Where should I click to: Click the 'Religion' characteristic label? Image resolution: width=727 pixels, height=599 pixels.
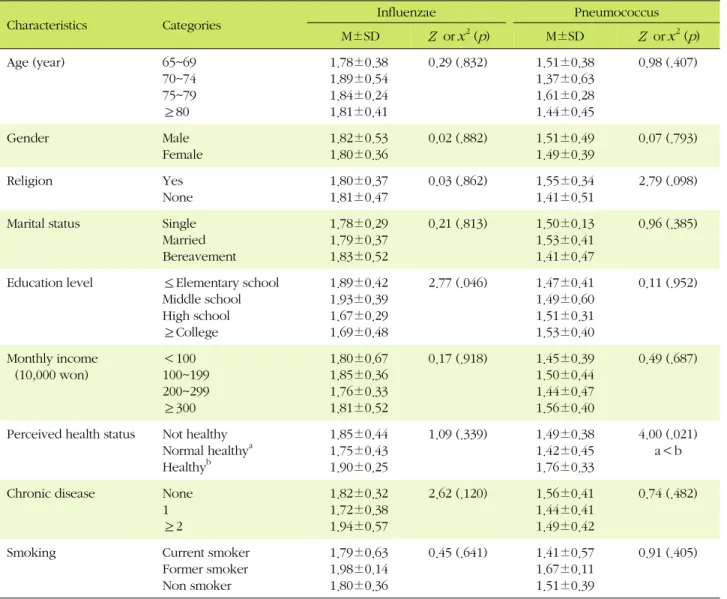click(30, 181)
